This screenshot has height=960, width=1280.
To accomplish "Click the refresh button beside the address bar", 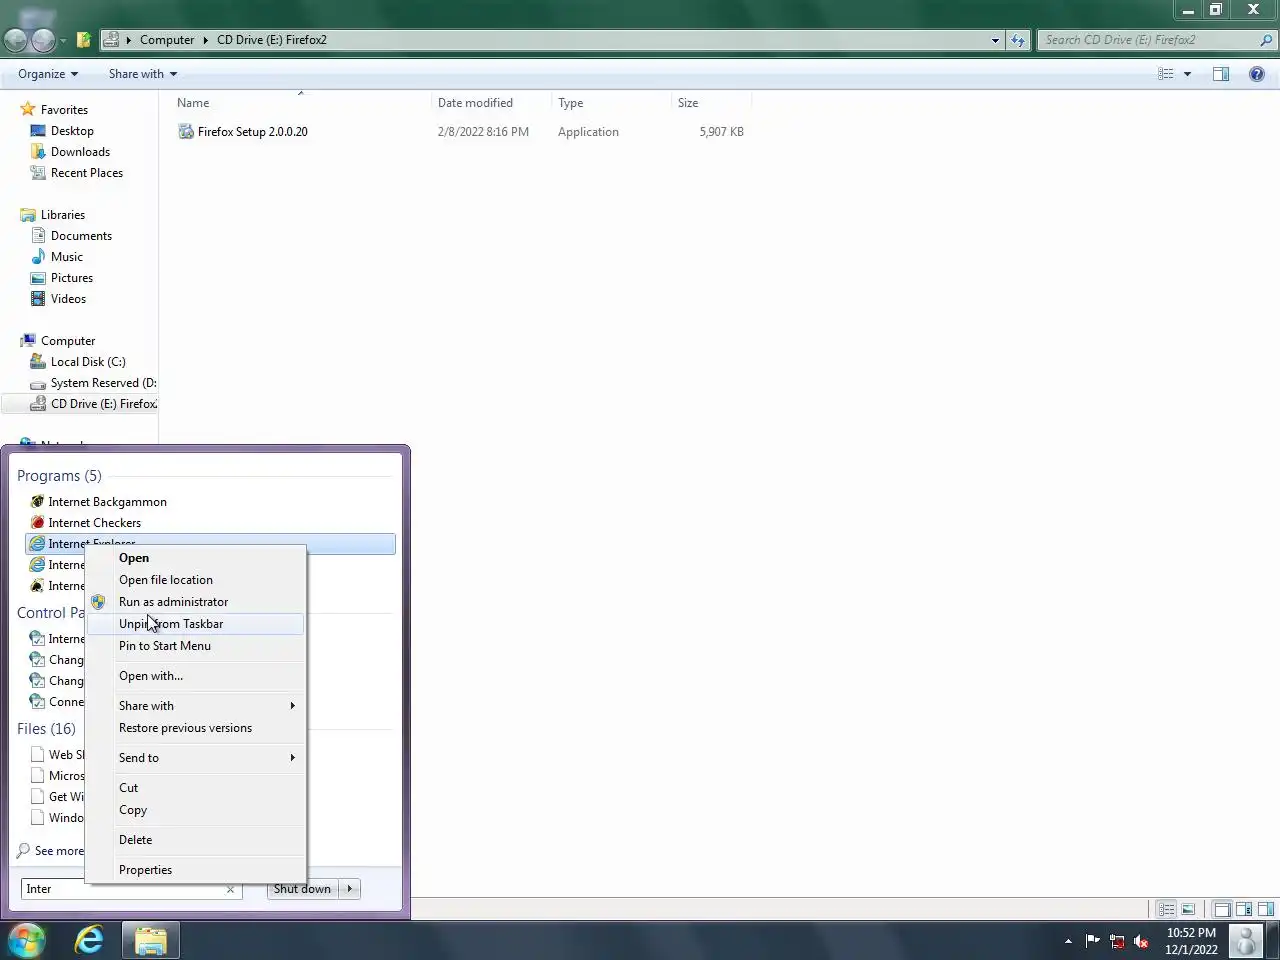I will (x=1018, y=40).
